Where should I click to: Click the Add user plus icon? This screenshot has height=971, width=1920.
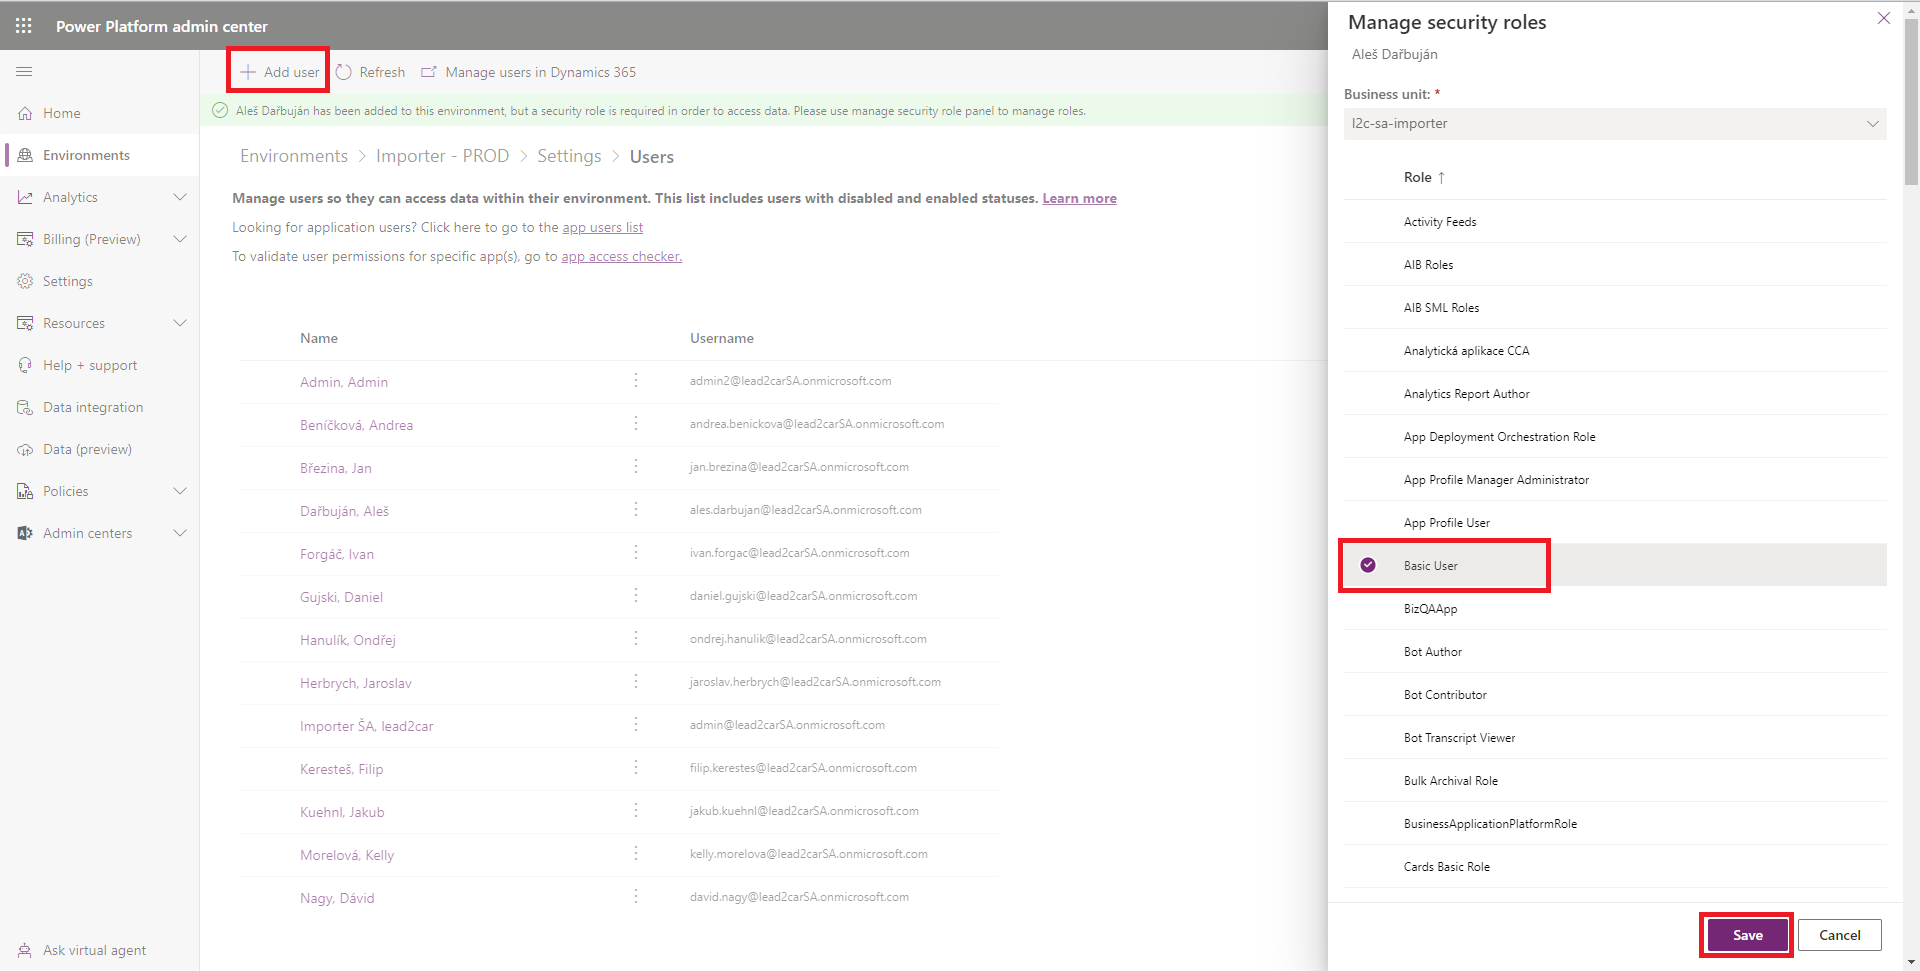pos(248,72)
